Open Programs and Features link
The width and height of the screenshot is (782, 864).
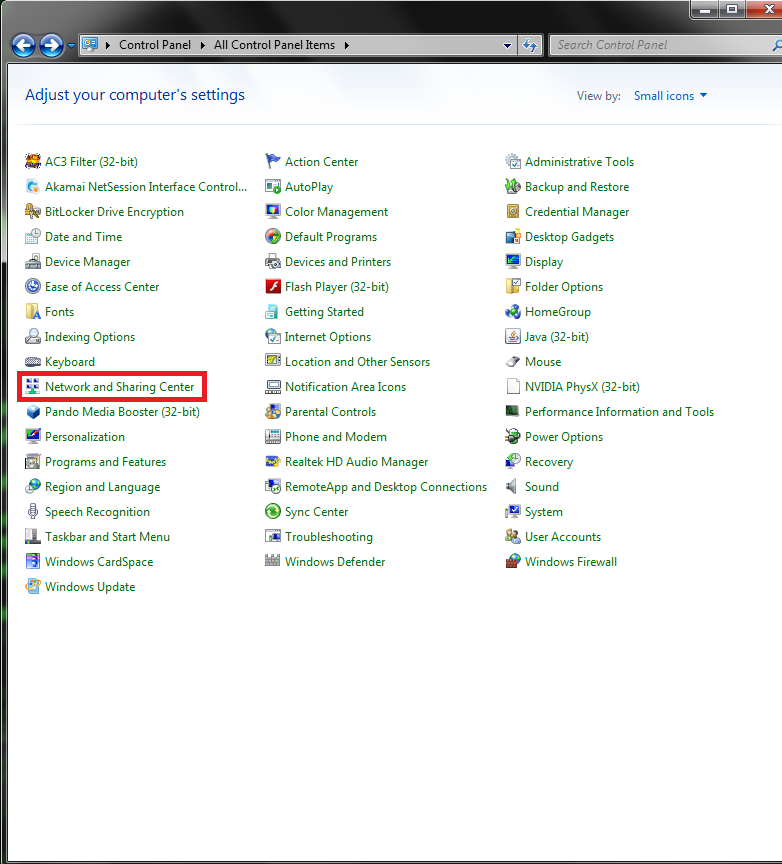point(105,462)
